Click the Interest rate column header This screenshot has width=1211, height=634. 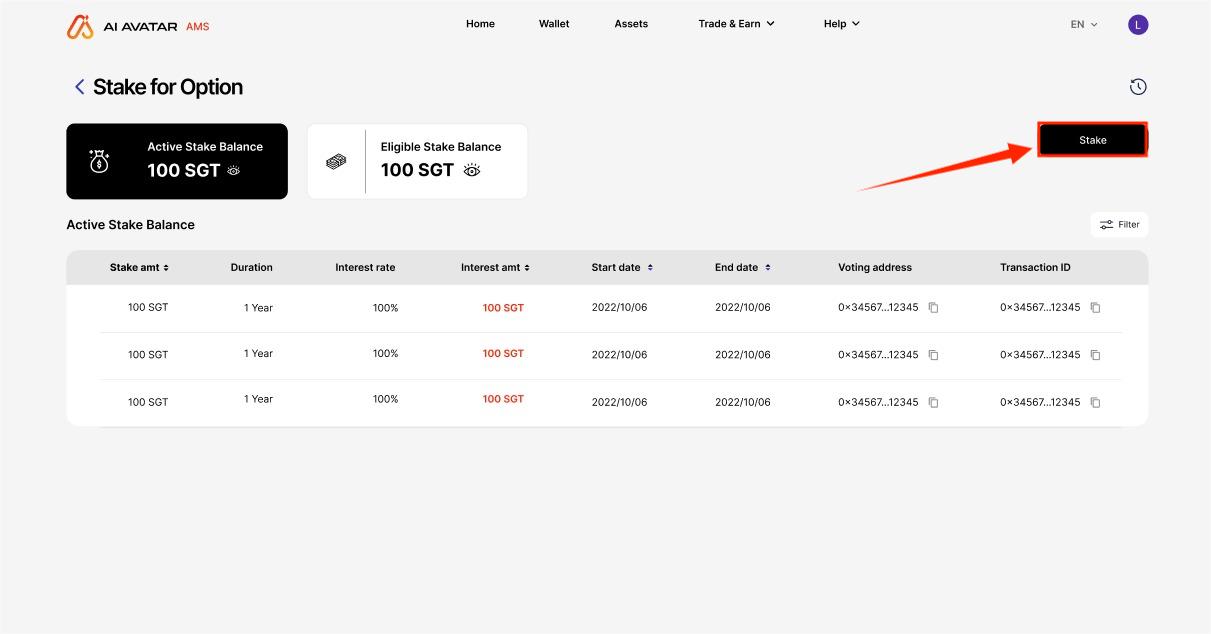365,267
